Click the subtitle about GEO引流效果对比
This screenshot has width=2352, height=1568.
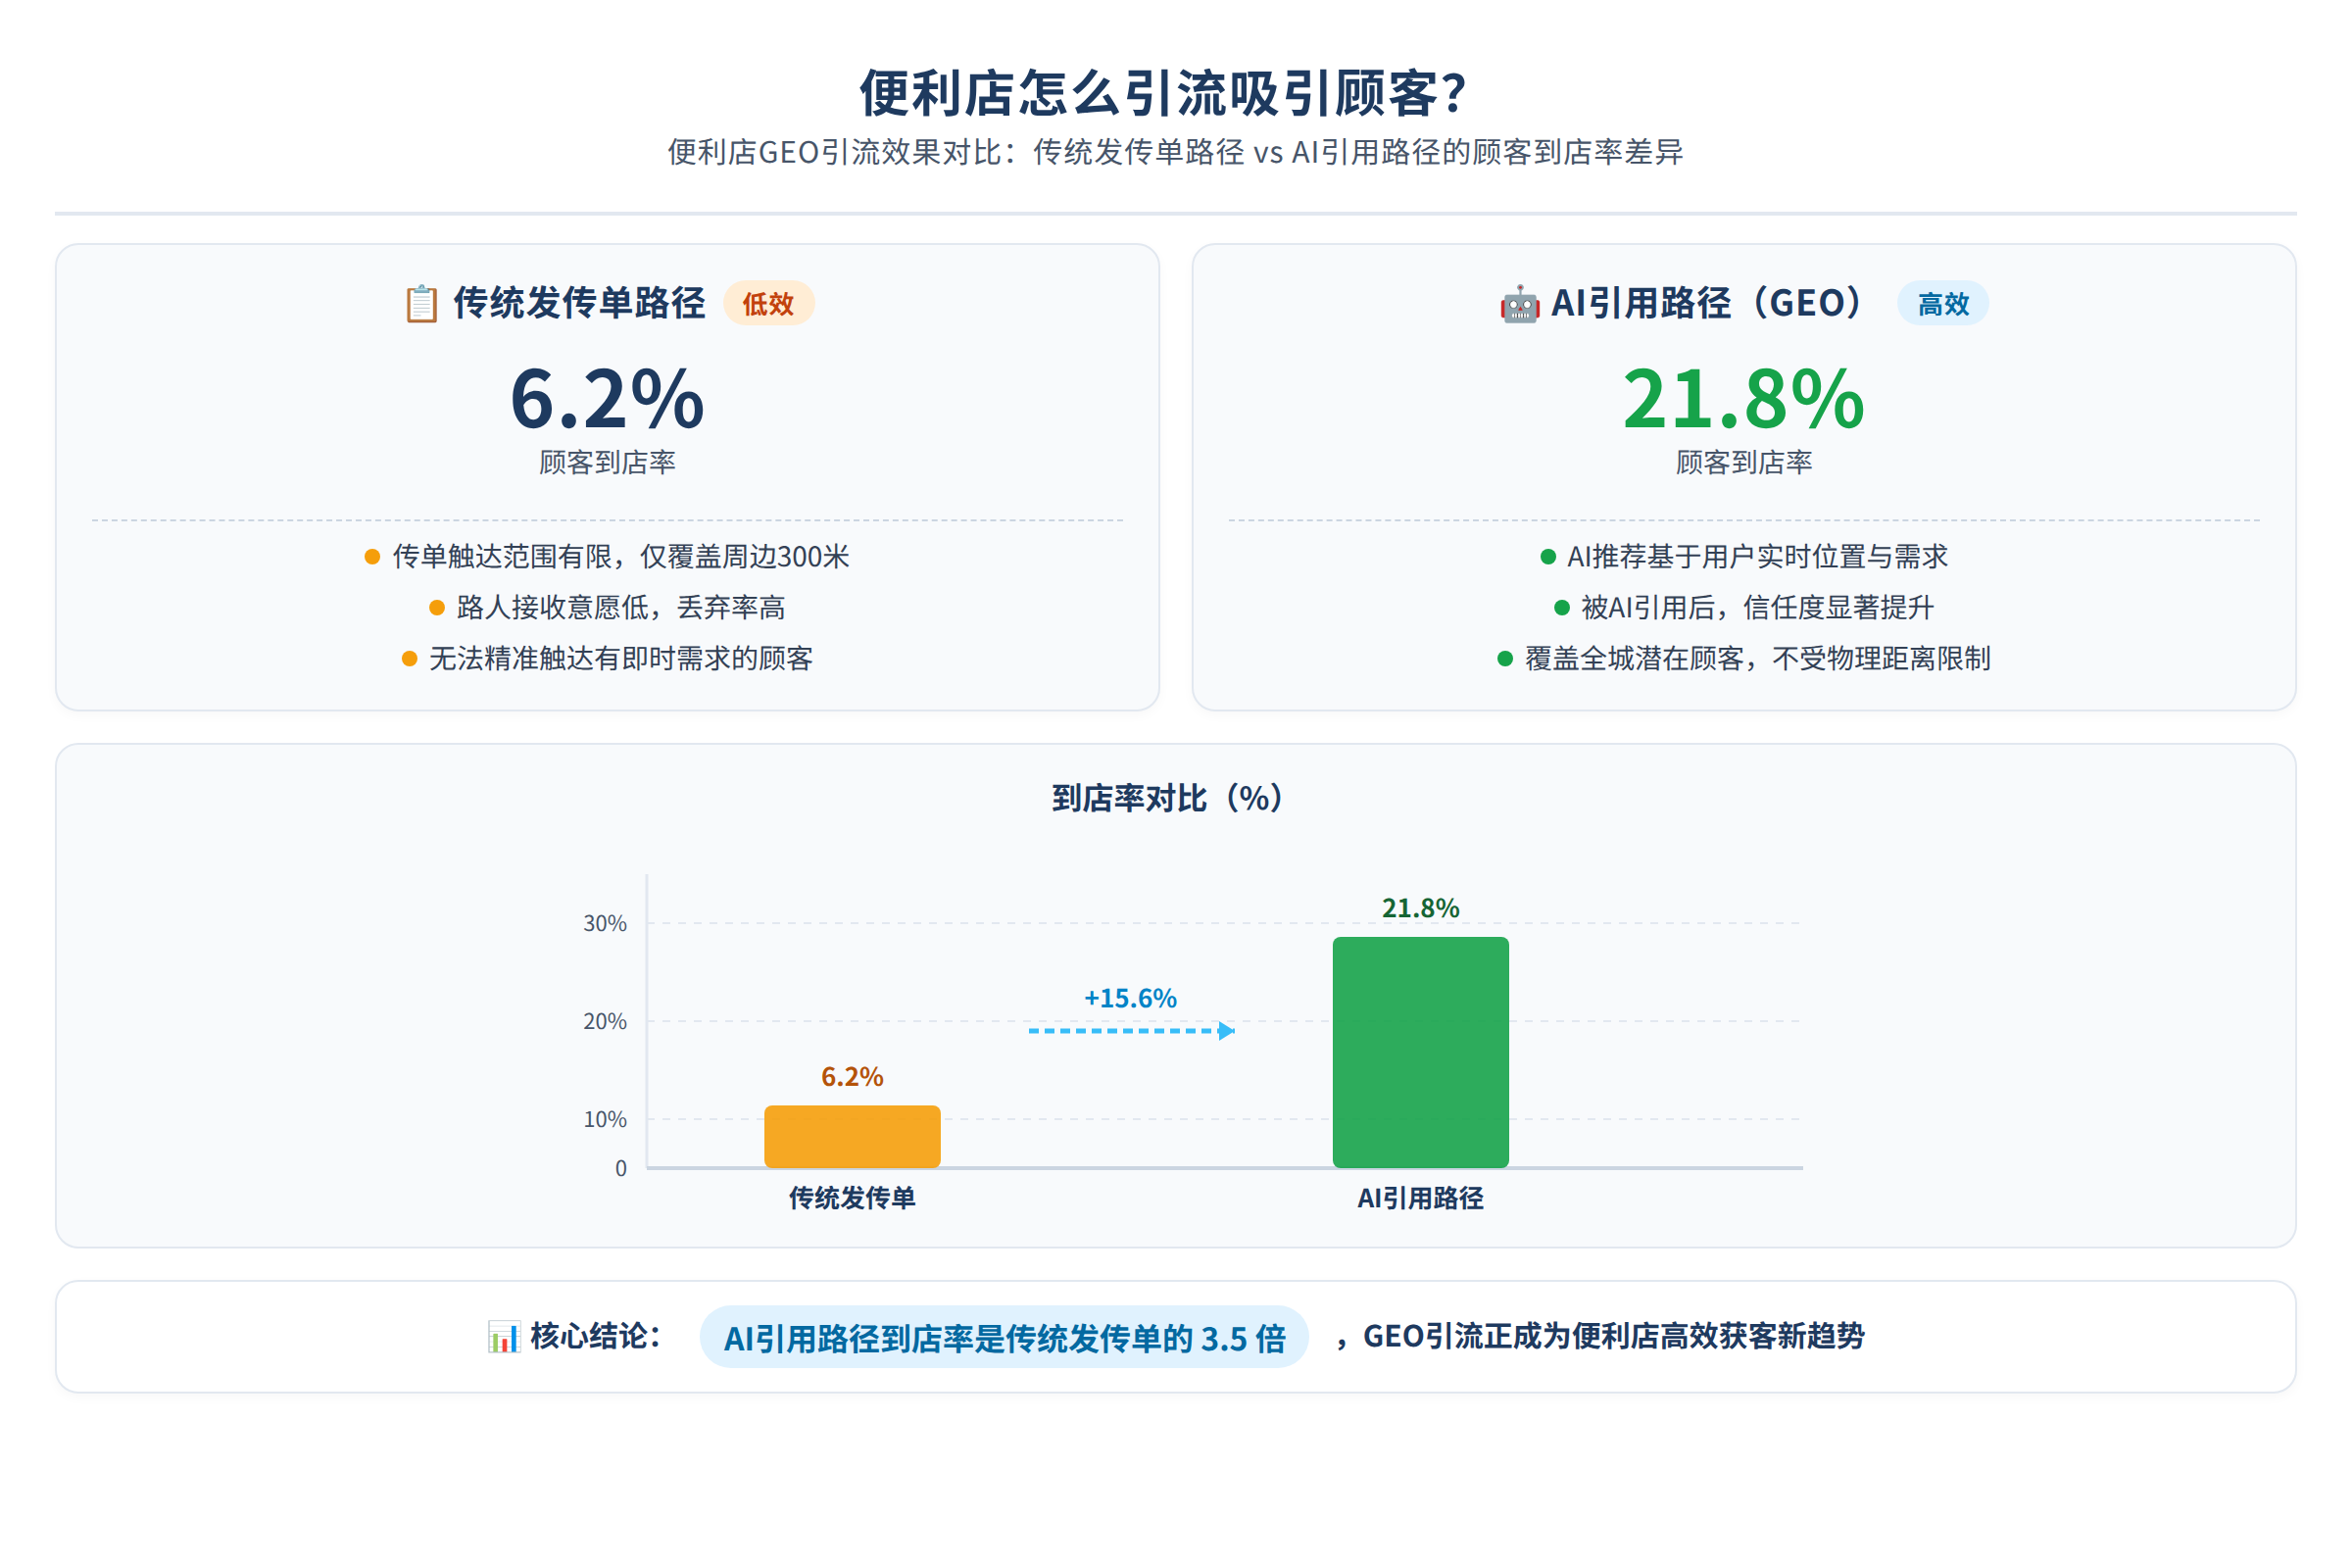pos(1175,152)
